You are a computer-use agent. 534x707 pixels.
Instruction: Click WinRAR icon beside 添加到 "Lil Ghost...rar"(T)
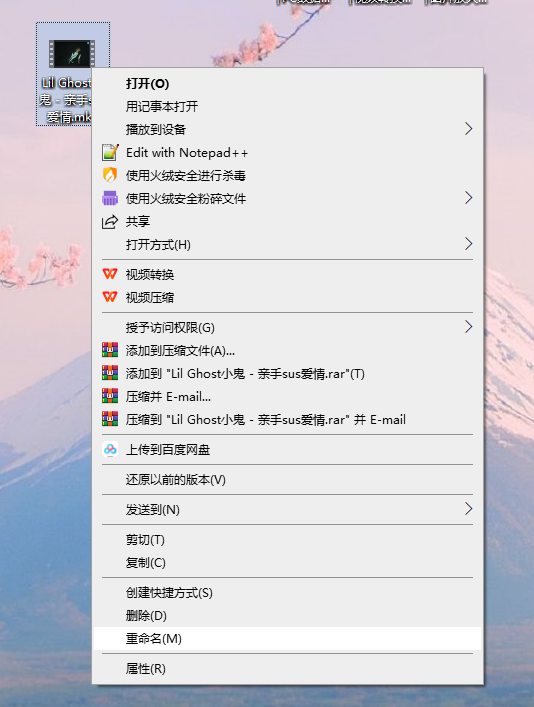point(110,373)
